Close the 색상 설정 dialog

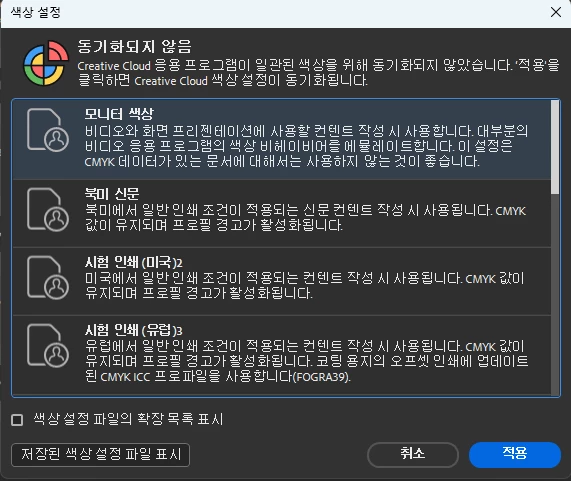click(x=556, y=12)
